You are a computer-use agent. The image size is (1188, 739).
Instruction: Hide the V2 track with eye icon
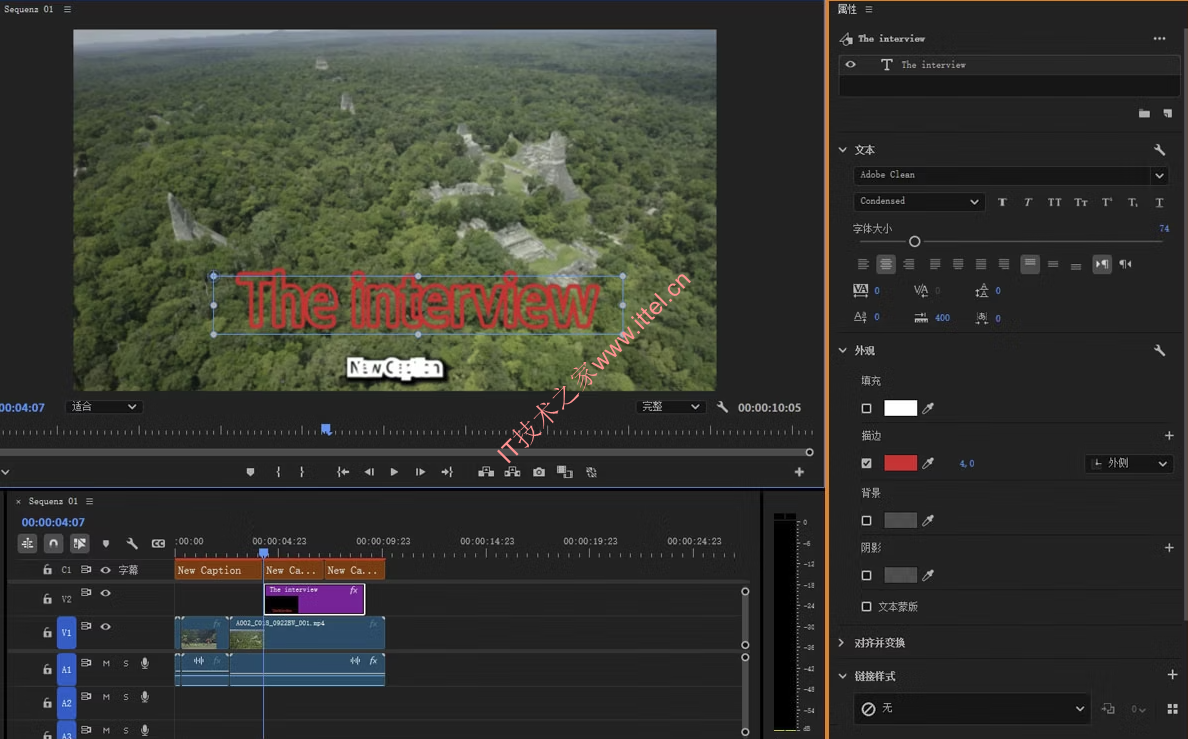(x=106, y=593)
